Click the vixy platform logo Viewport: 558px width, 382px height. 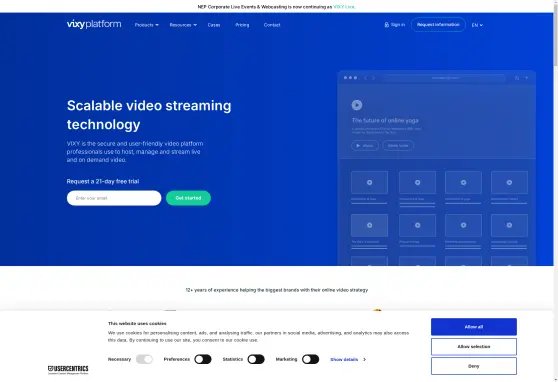[x=94, y=24]
